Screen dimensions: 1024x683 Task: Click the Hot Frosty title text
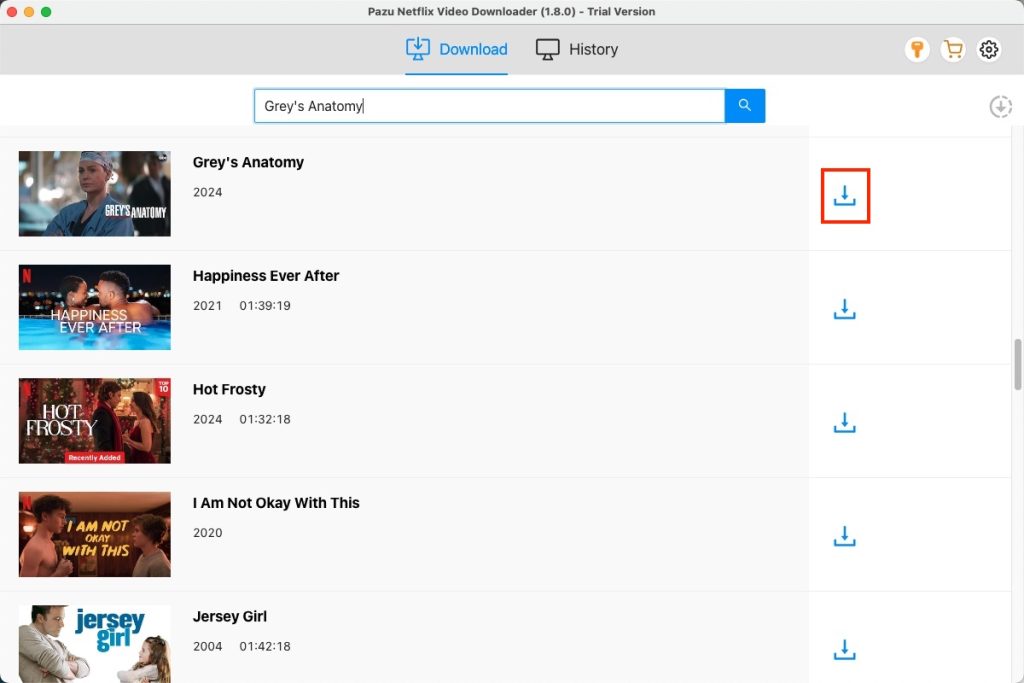229,390
